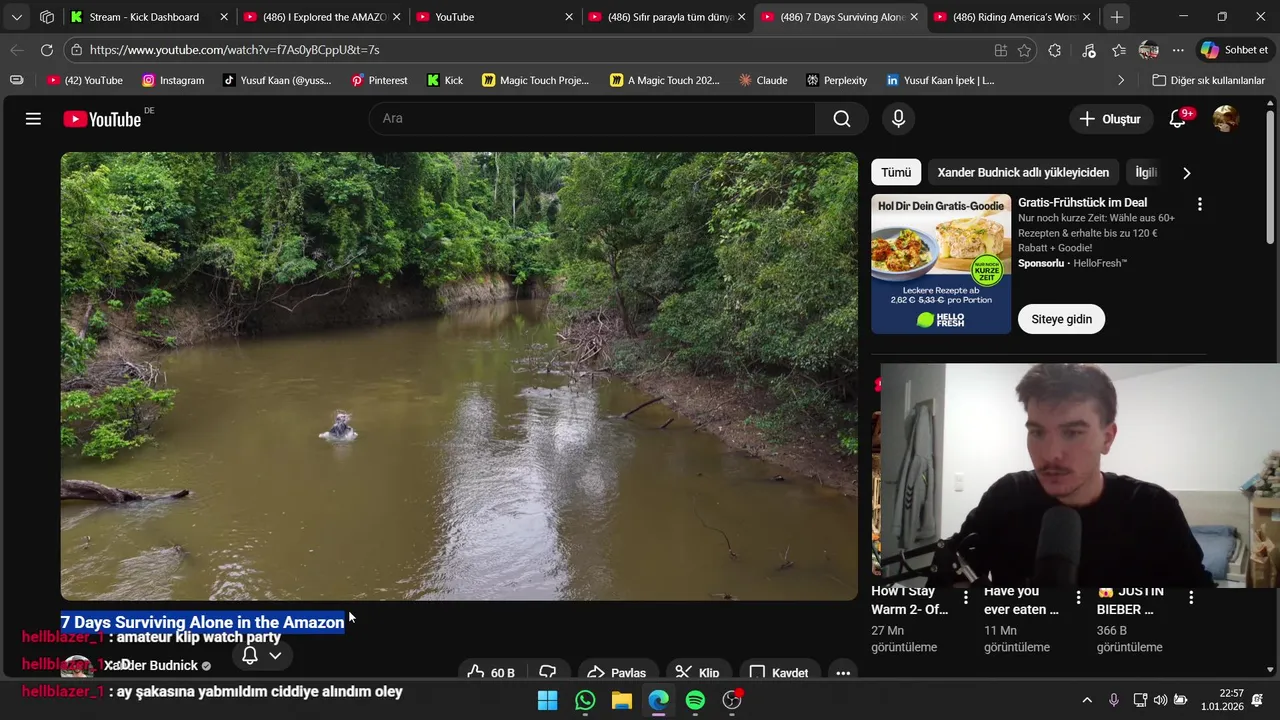Screen dimensions: 1280x720
Task: View site information lock icon
Action: point(76,50)
